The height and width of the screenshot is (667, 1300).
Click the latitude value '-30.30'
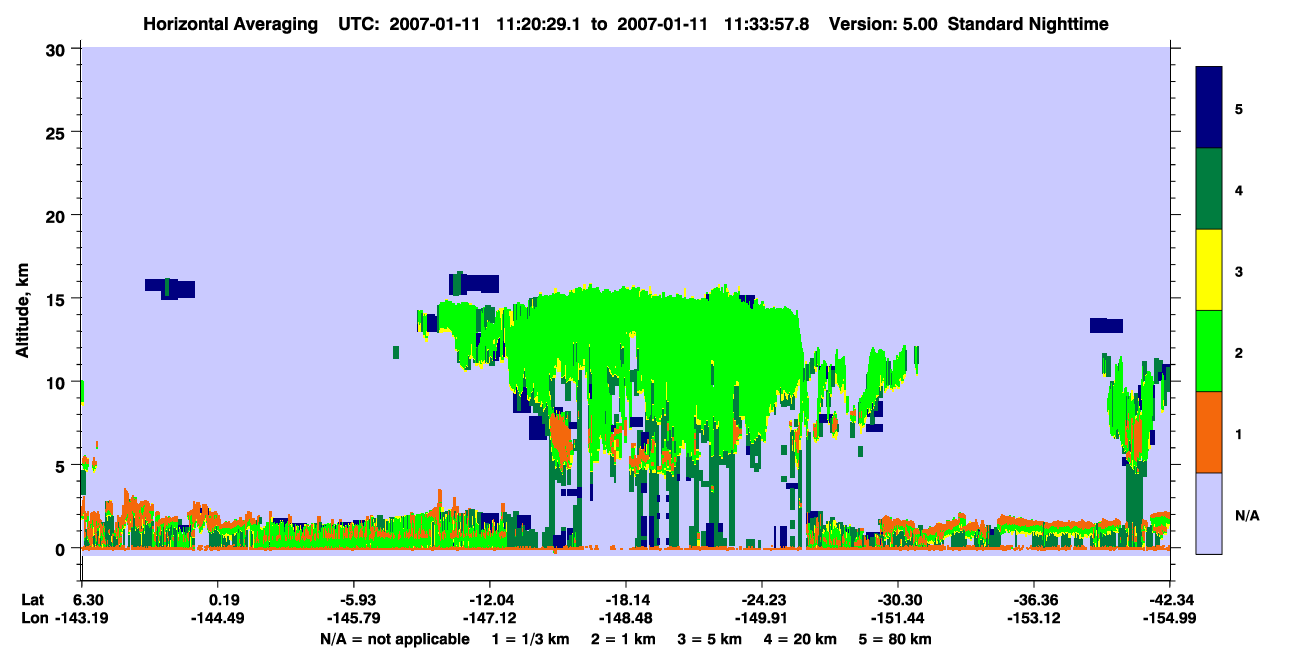click(898, 600)
